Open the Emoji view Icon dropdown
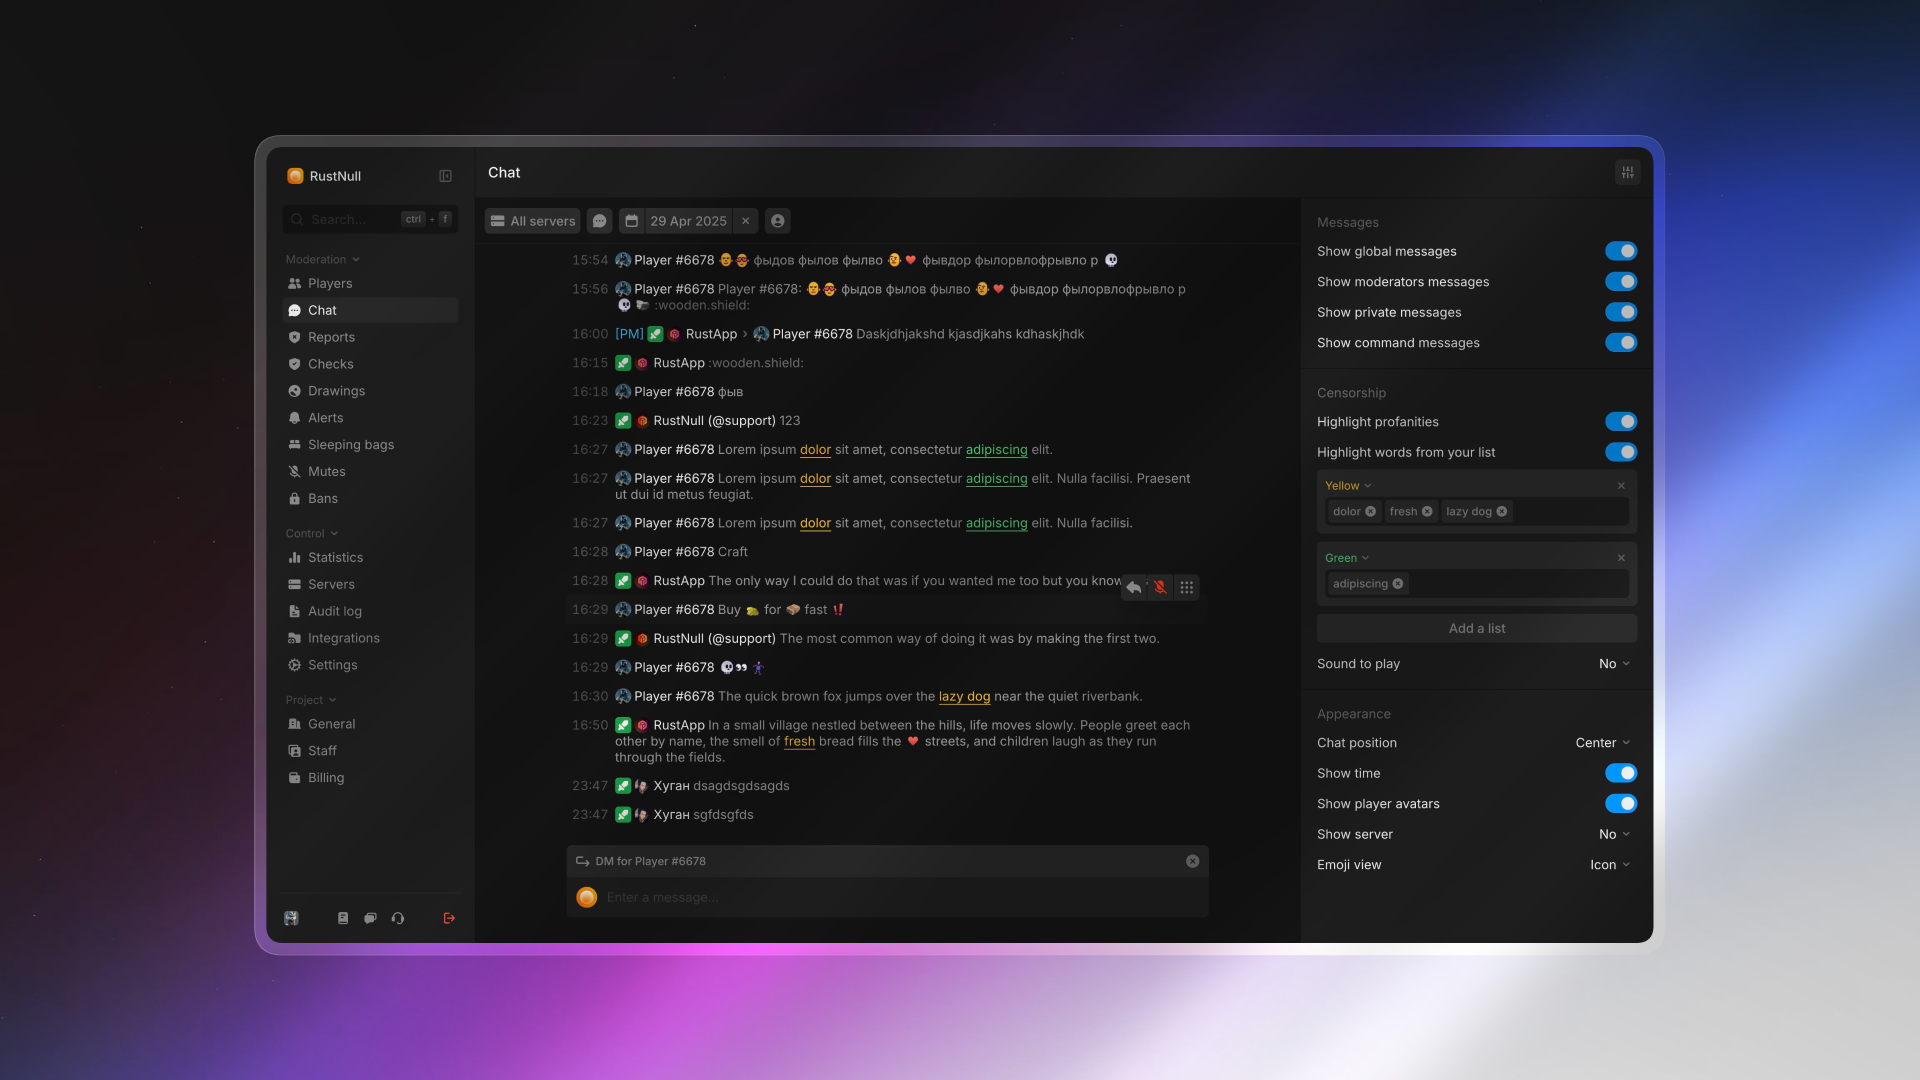Screen dimensions: 1920x1080 pyautogui.click(x=1609, y=865)
